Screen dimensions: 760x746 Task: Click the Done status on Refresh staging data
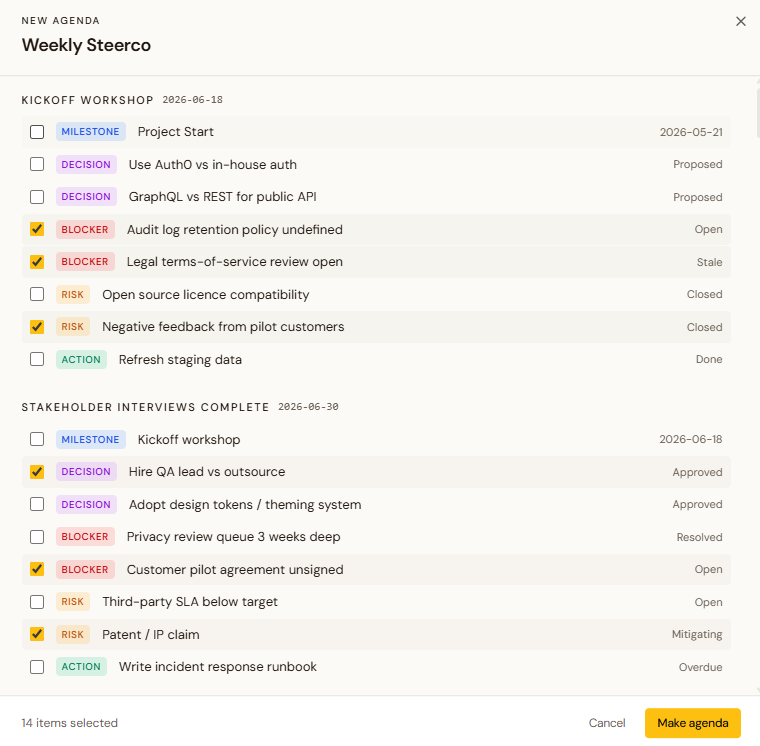coord(709,359)
